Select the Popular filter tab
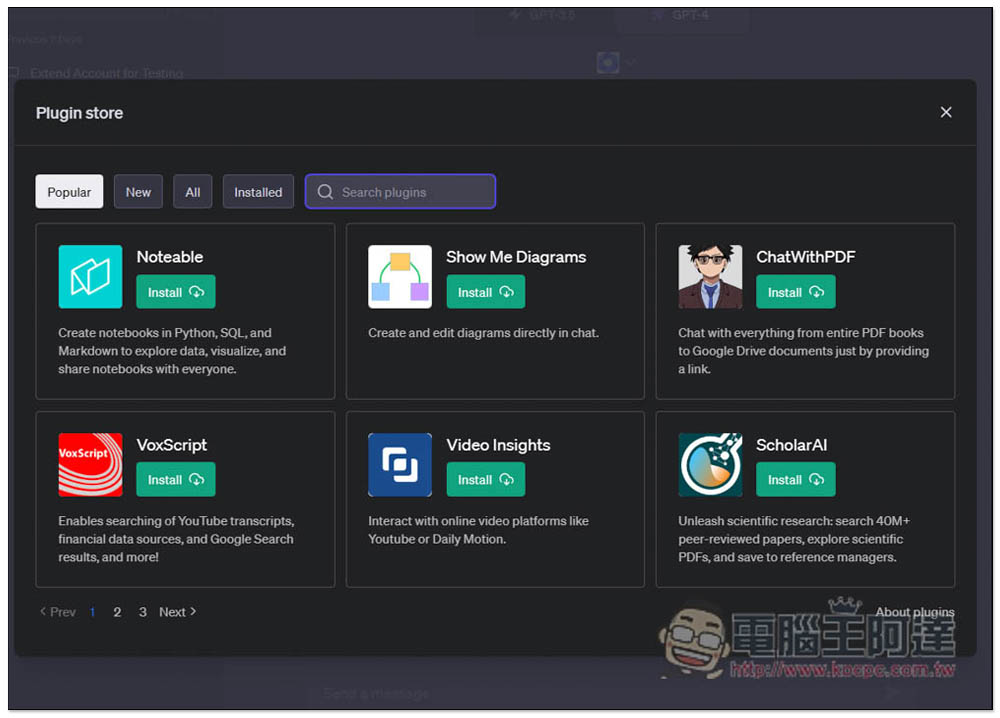Image resolution: width=1000 pixels, height=718 pixels. (x=69, y=192)
